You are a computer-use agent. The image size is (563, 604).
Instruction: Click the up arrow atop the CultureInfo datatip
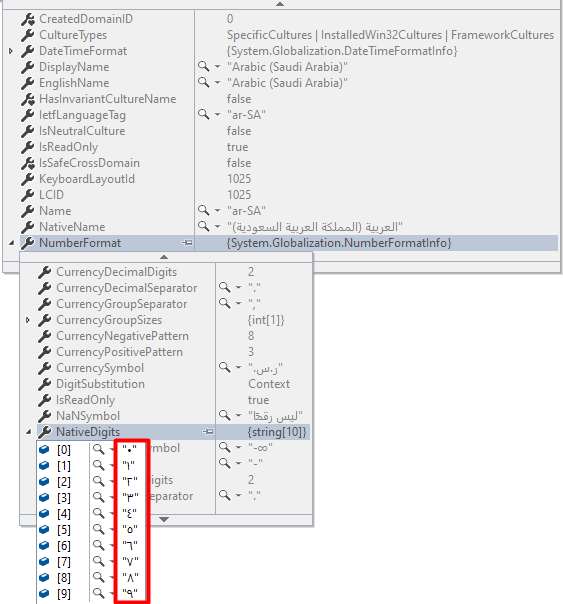pyautogui.click(x=280, y=4)
